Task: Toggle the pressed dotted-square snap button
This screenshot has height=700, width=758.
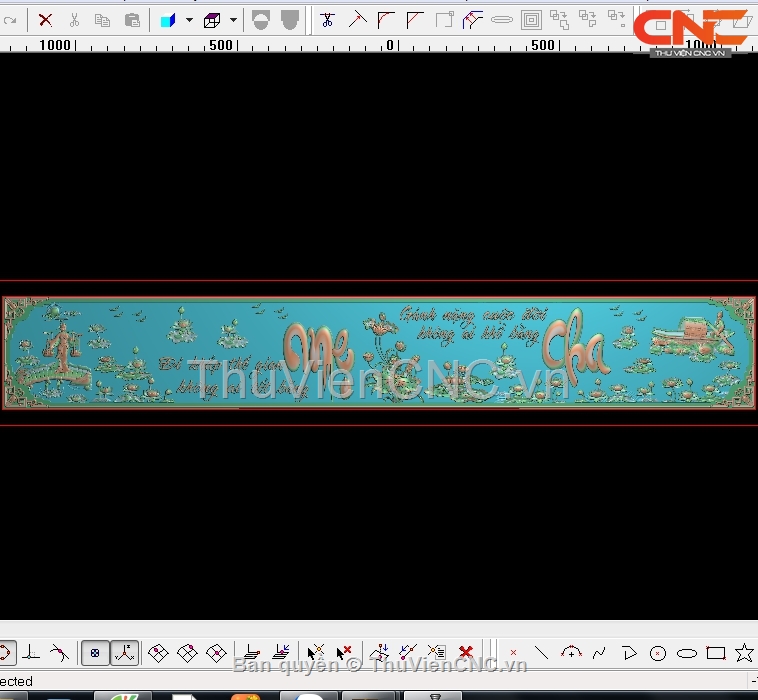Action: (95, 653)
